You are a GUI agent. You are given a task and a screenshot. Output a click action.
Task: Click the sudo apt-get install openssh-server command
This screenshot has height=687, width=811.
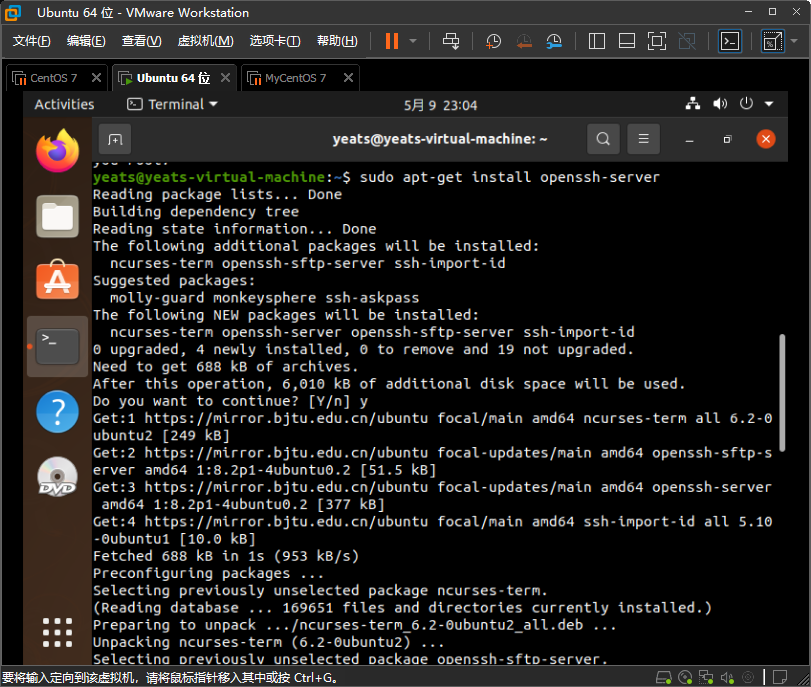[x=509, y=177]
